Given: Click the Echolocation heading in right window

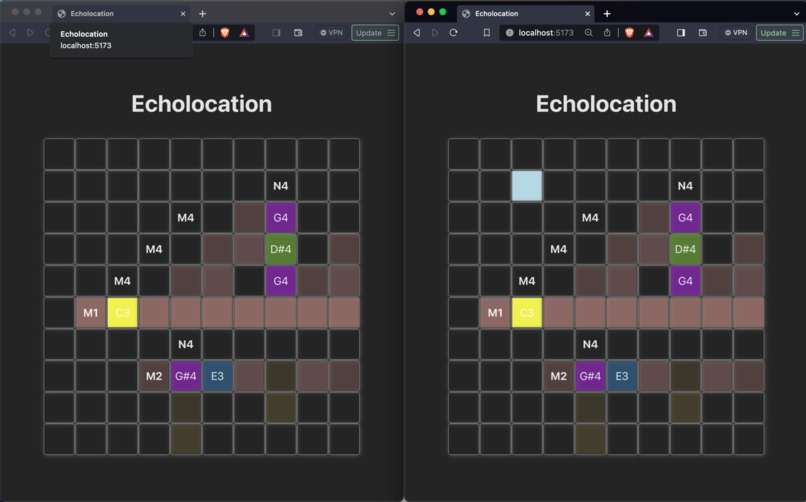Looking at the screenshot, I should point(606,104).
